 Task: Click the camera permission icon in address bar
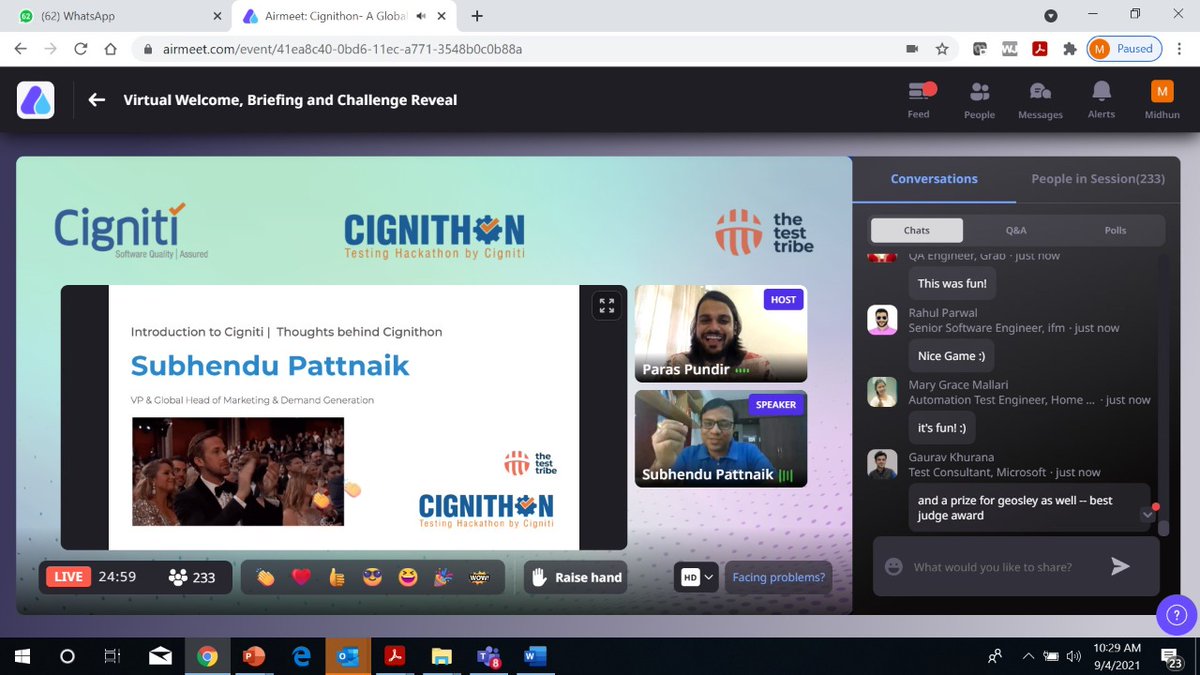click(912, 49)
